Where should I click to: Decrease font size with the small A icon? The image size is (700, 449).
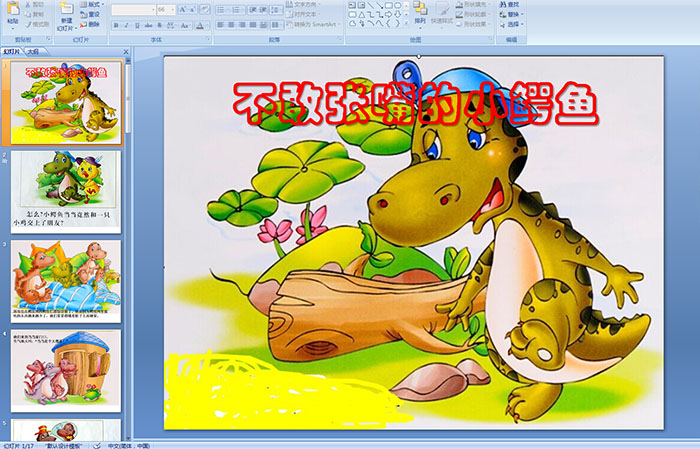pos(192,9)
